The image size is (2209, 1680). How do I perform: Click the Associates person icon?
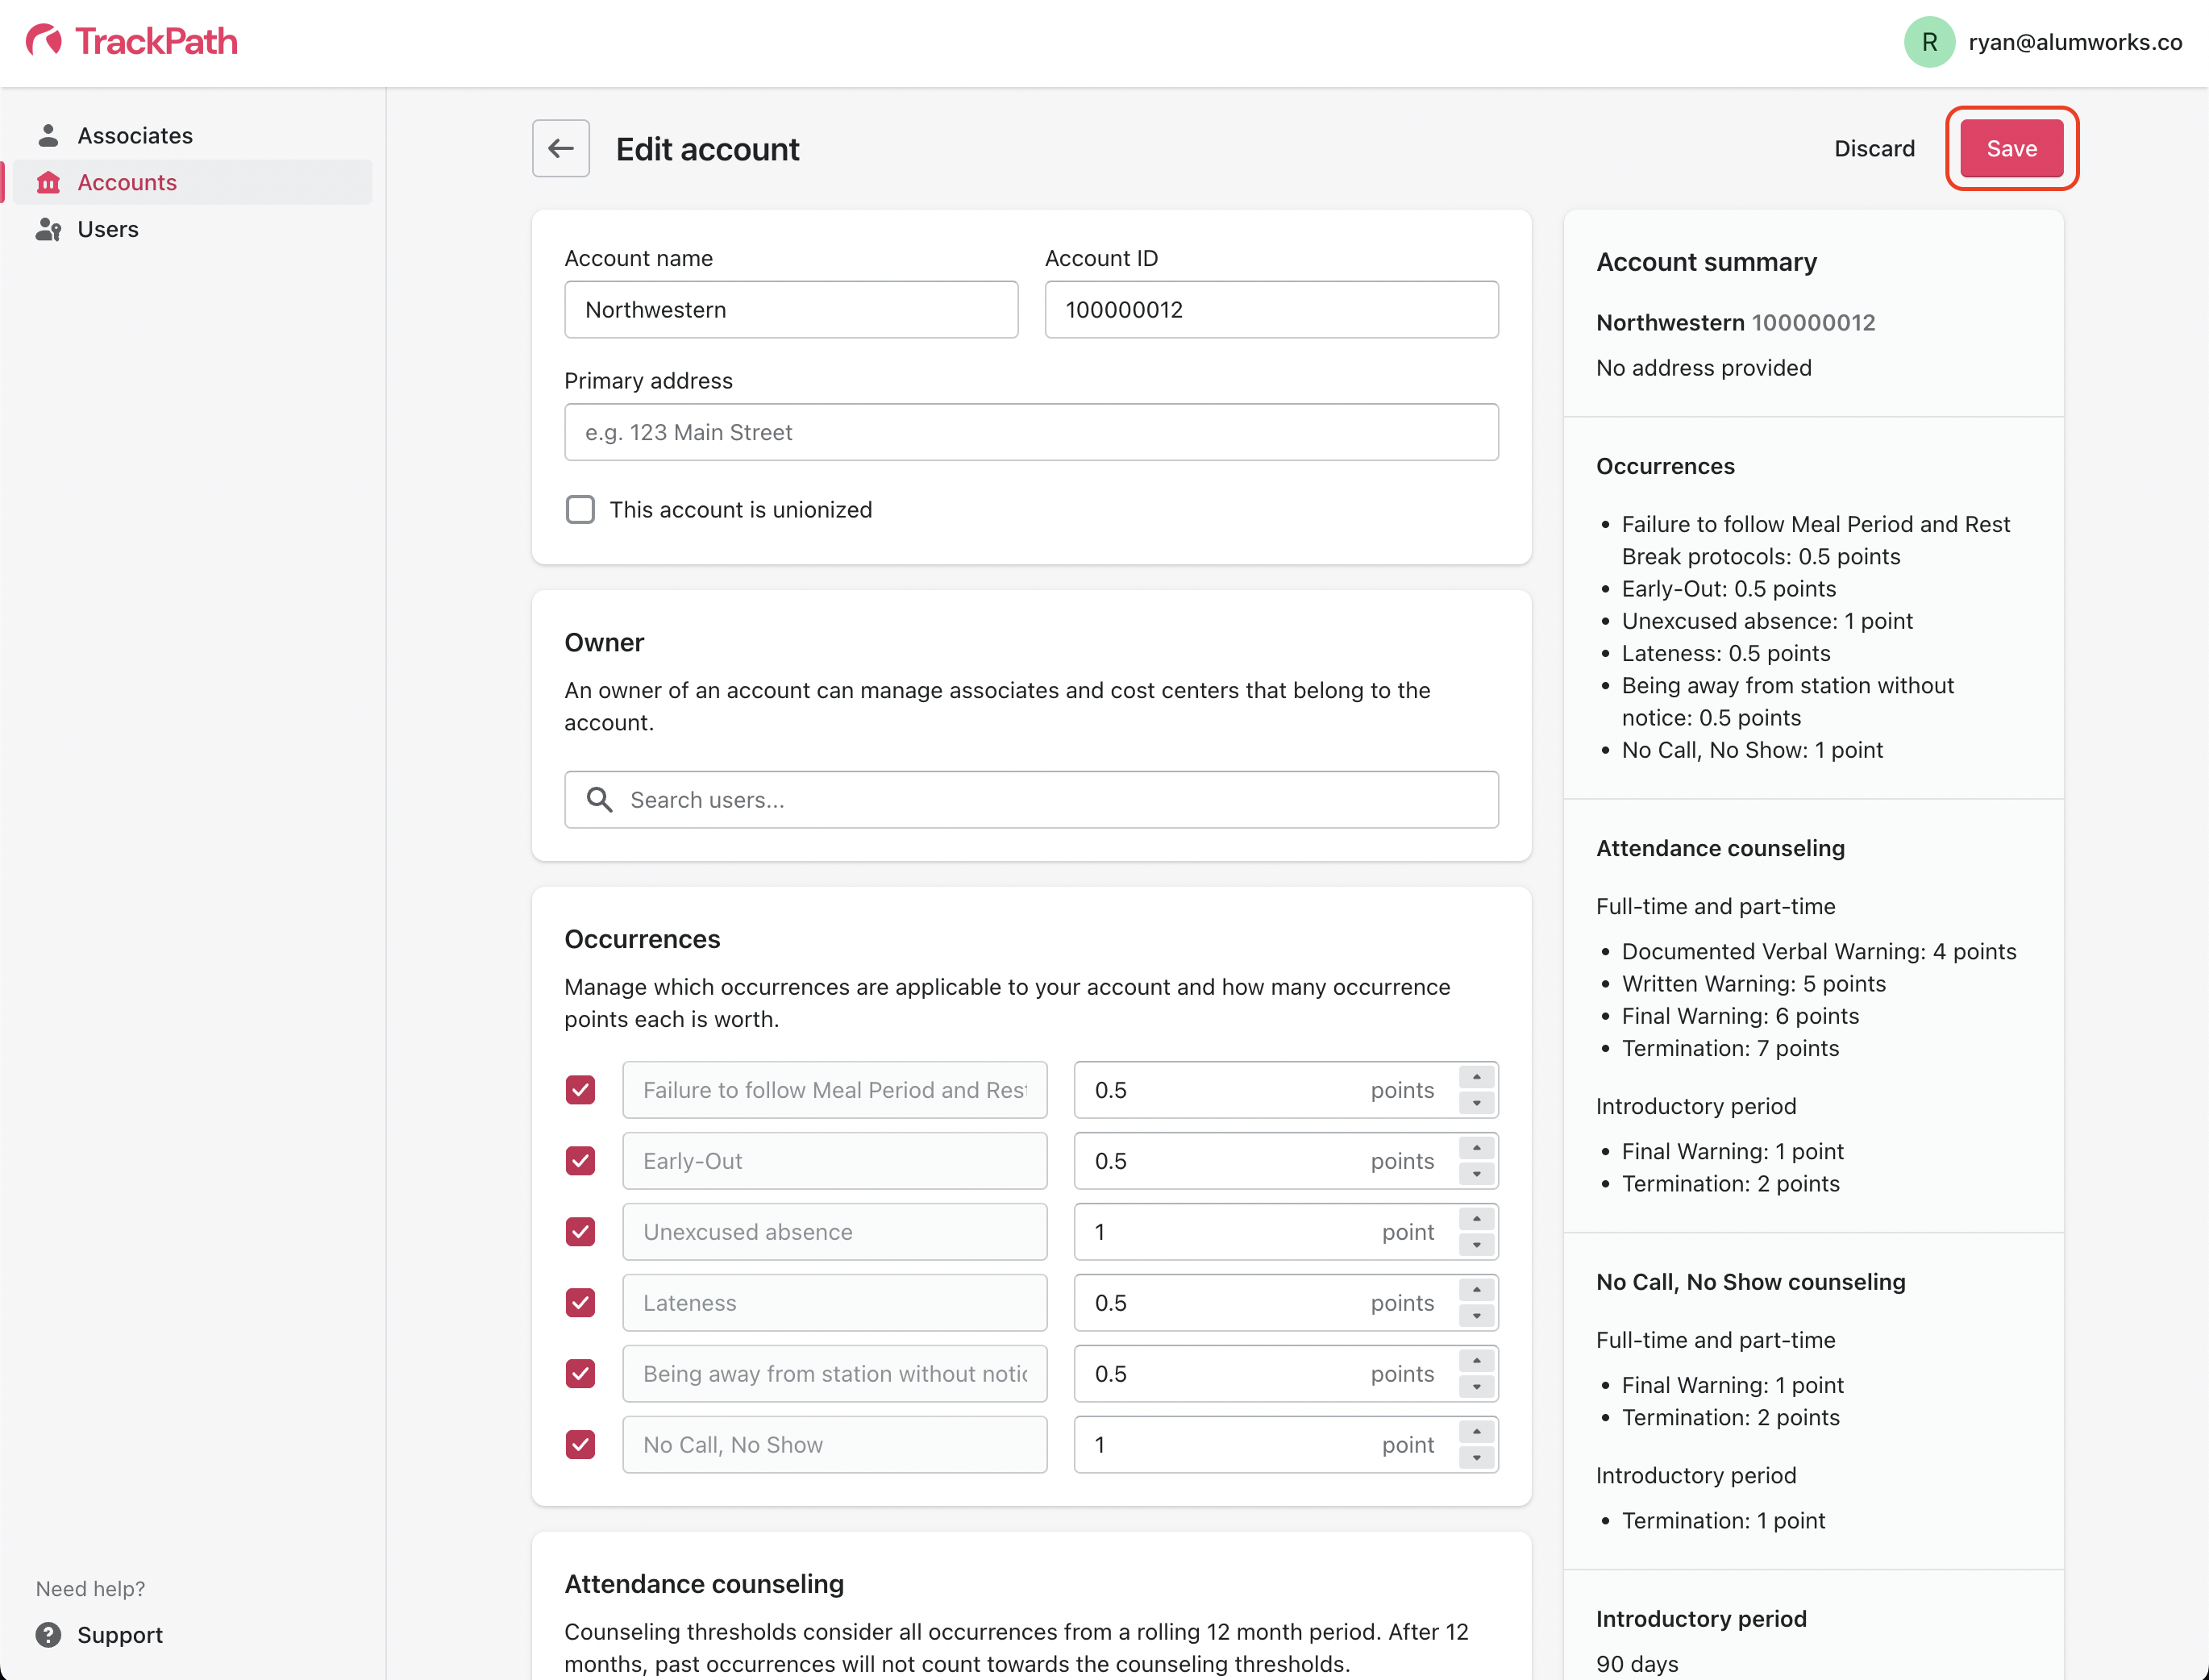click(x=48, y=135)
